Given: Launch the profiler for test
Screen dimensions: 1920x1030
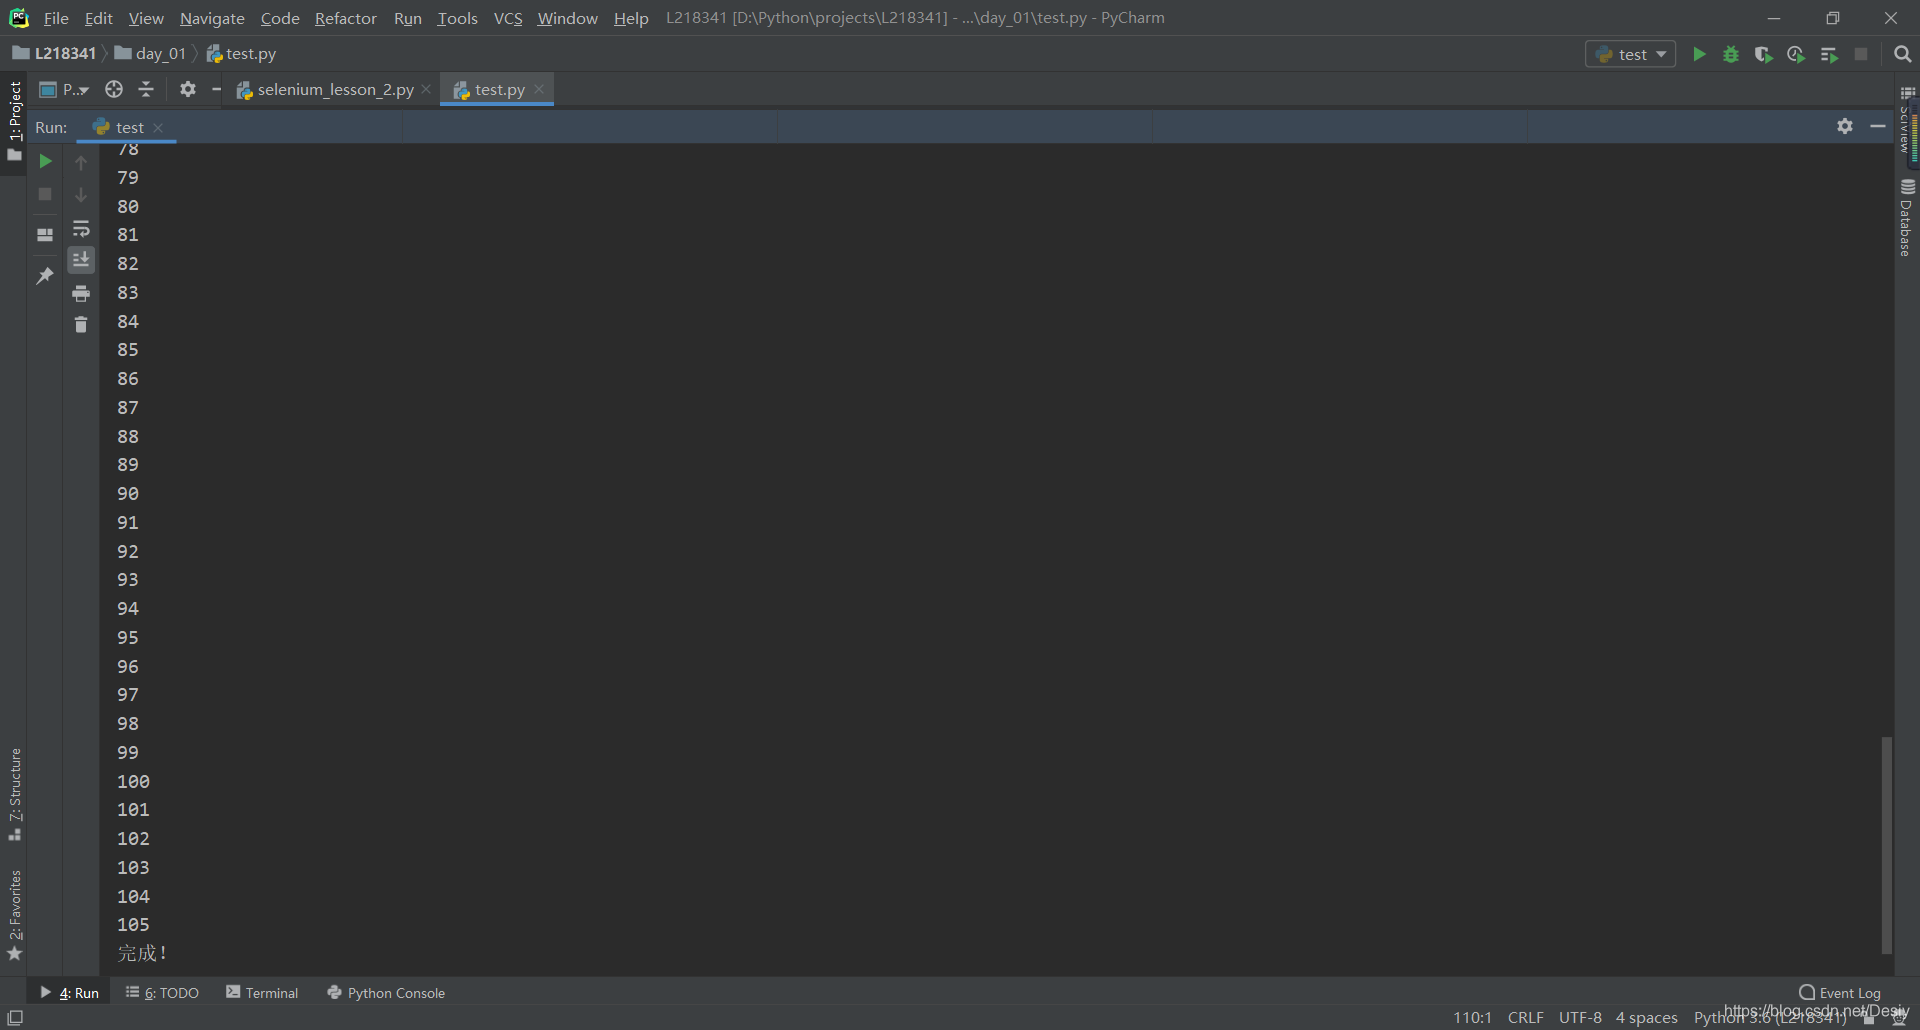Looking at the screenshot, I should tap(1796, 54).
